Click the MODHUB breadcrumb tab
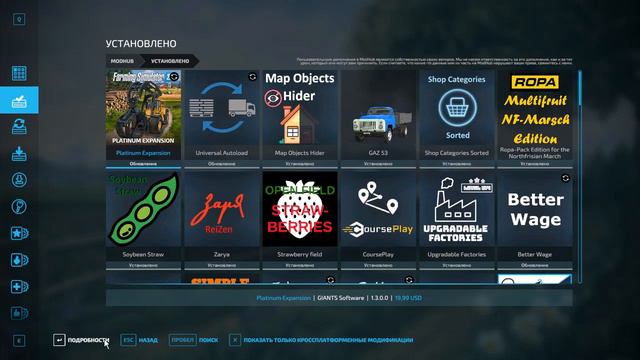Screen dimensions: 640x360 click(x=122, y=61)
